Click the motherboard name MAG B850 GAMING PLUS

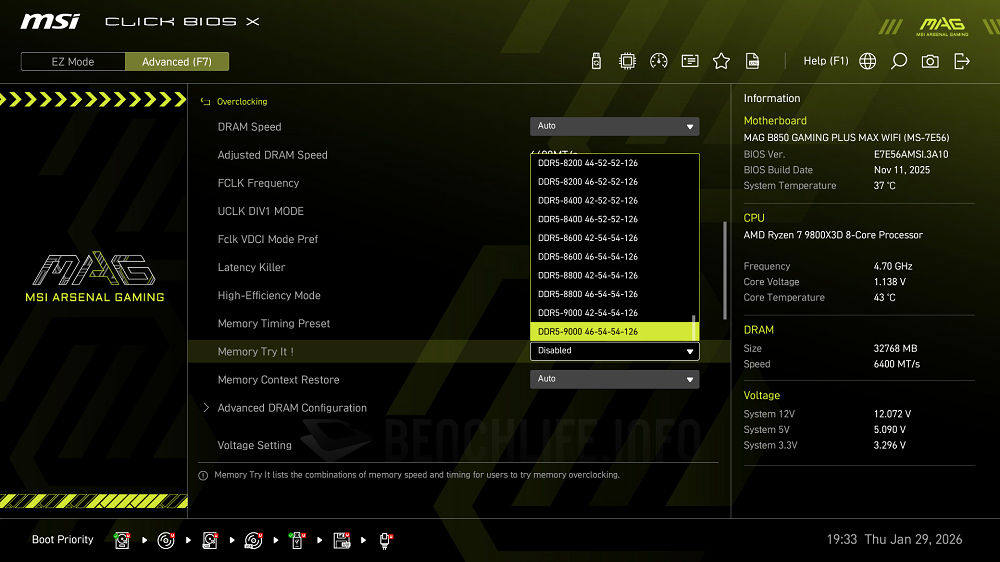point(846,137)
